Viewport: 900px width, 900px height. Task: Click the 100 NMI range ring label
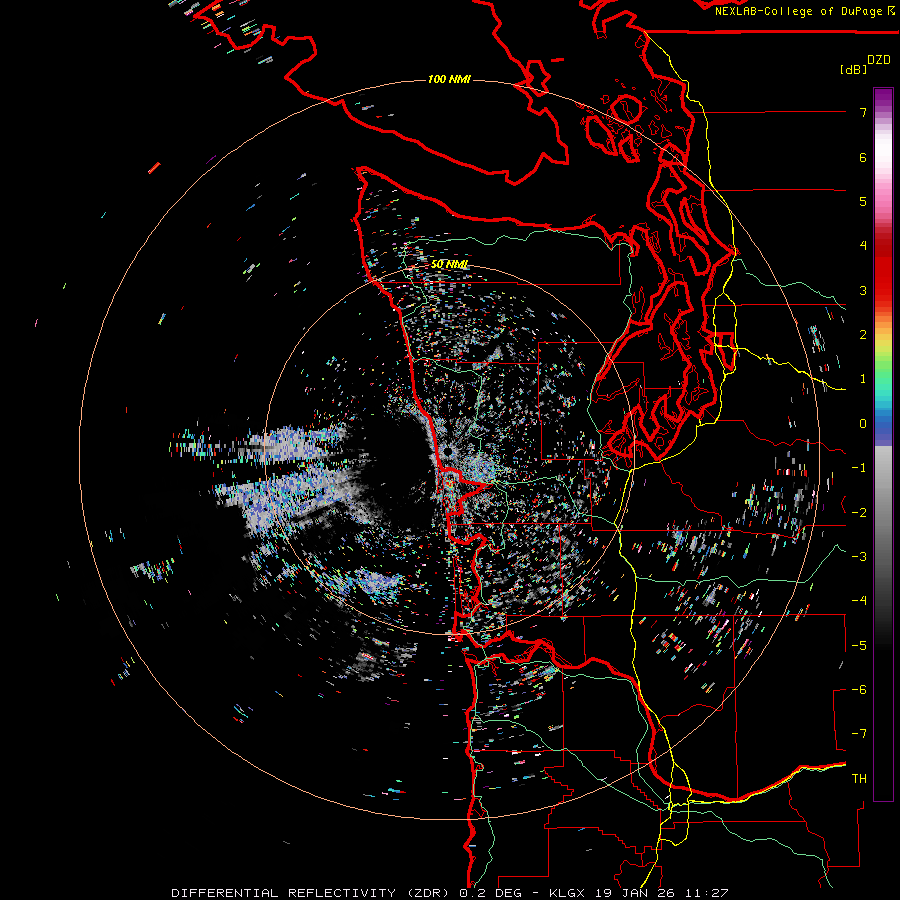[449, 79]
